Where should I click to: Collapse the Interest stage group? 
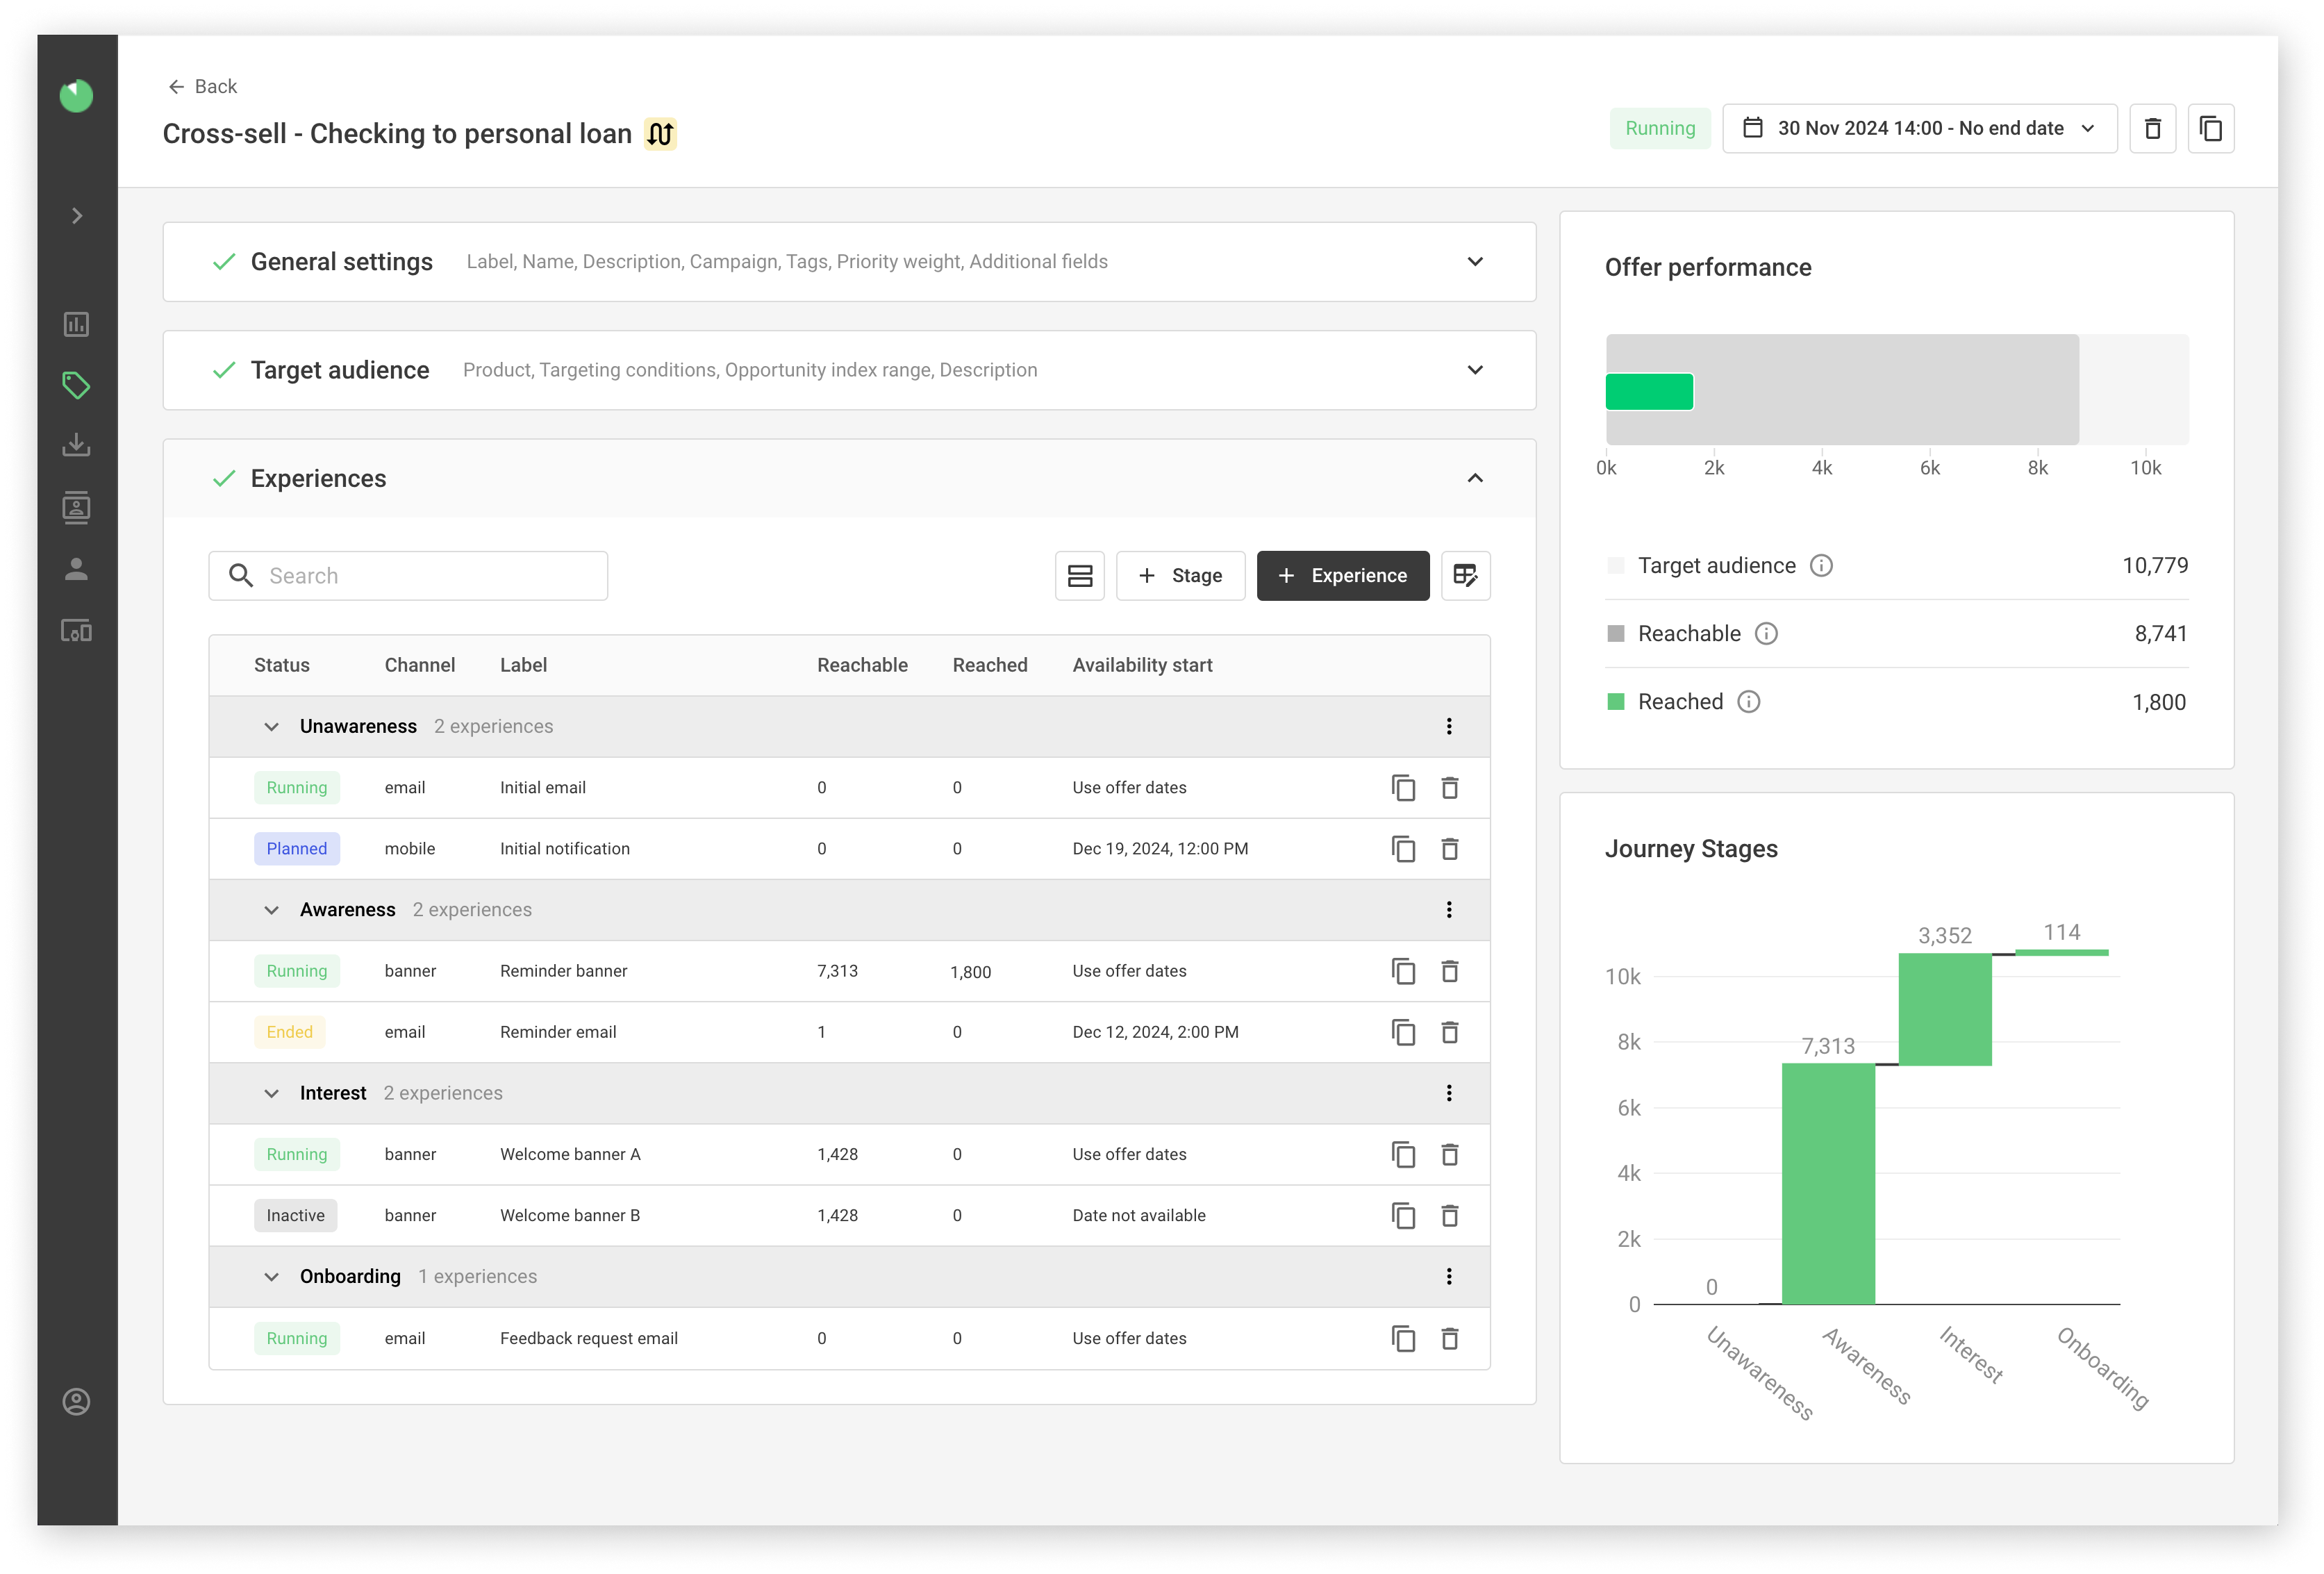tap(271, 1093)
